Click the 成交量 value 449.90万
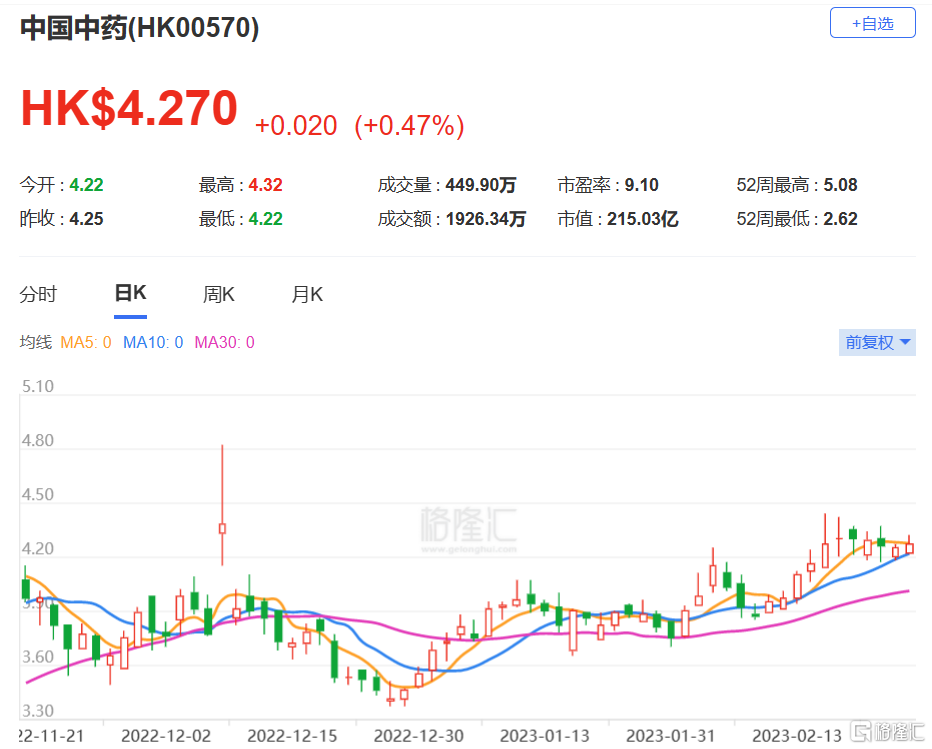The height and width of the screenshot is (749, 932). (x=480, y=185)
